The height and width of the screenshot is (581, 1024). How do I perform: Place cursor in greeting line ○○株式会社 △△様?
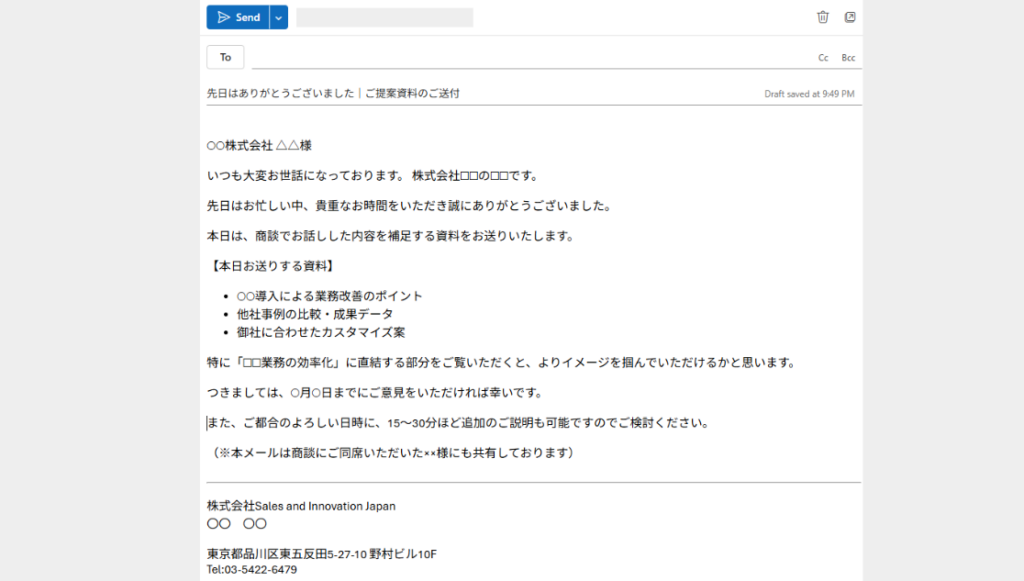(x=259, y=146)
